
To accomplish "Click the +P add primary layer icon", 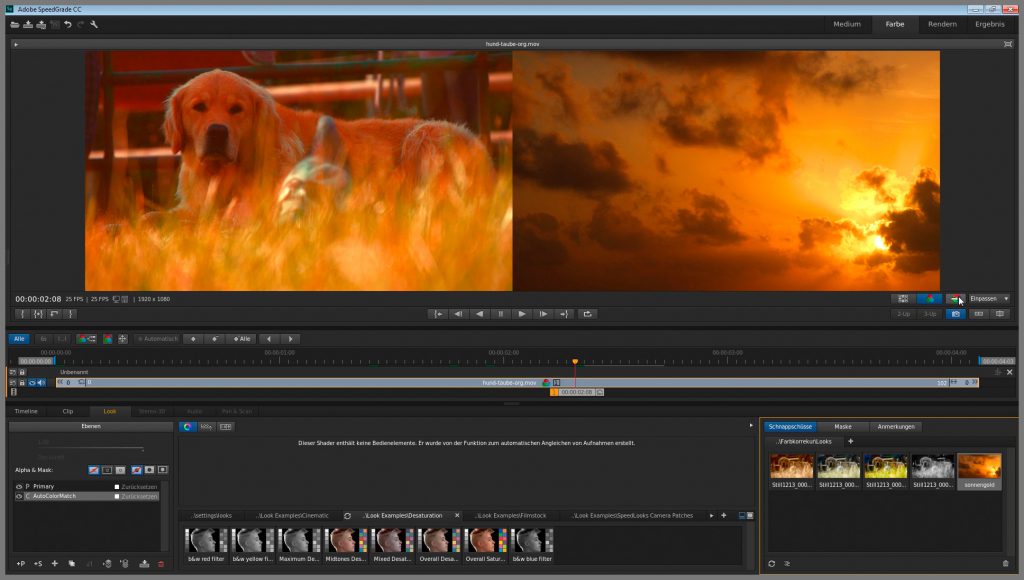I will pyautogui.click(x=20, y=564).
